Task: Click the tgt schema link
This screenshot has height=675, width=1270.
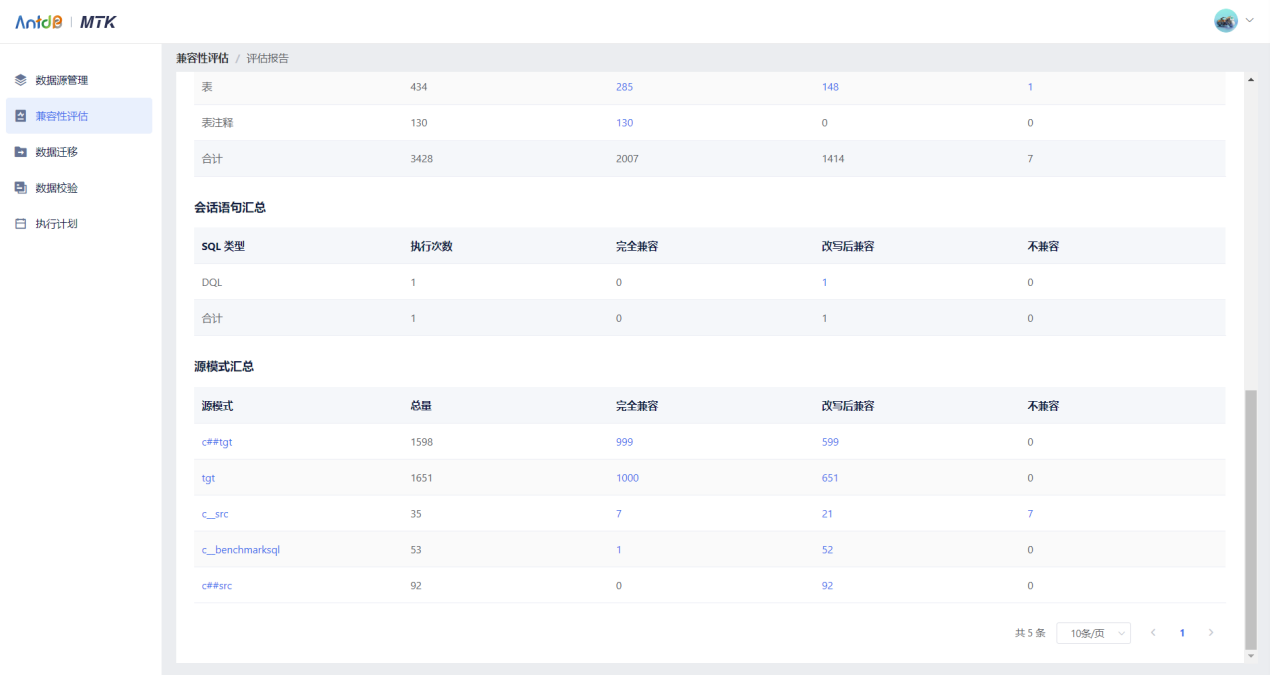Action: click(x=208, y=477)
